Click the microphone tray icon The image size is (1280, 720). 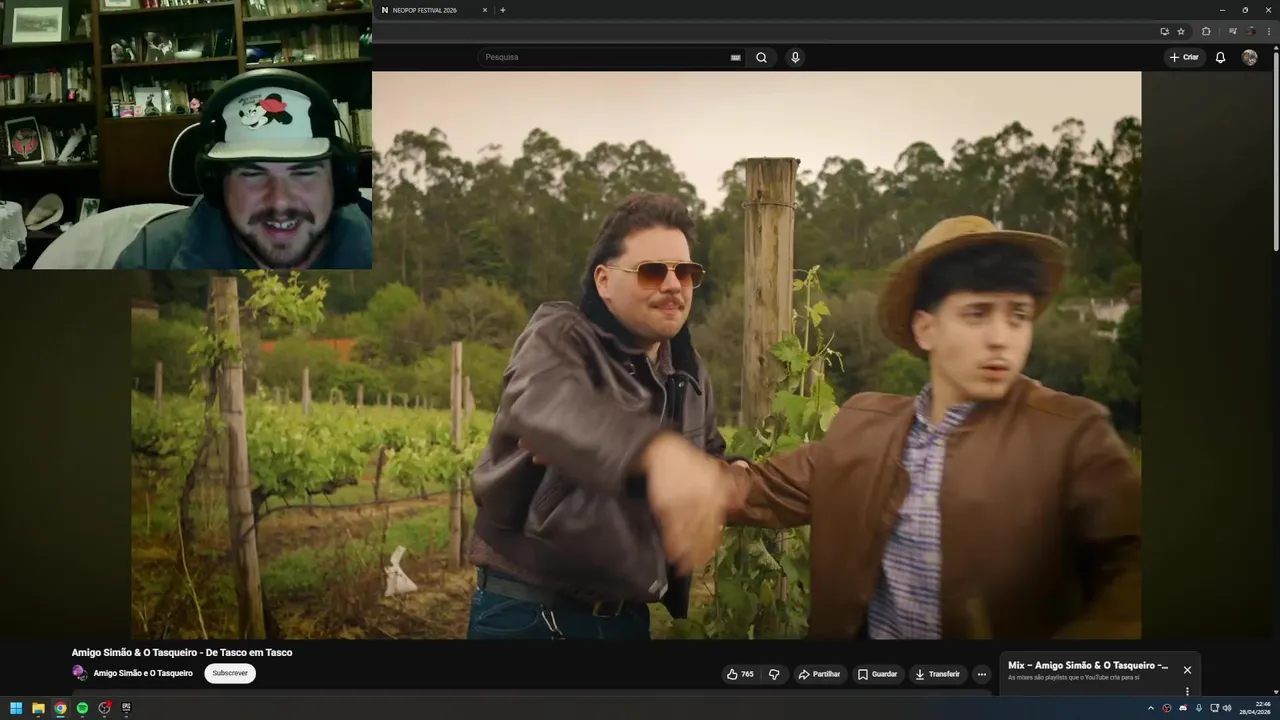(x=1198, y=708)
